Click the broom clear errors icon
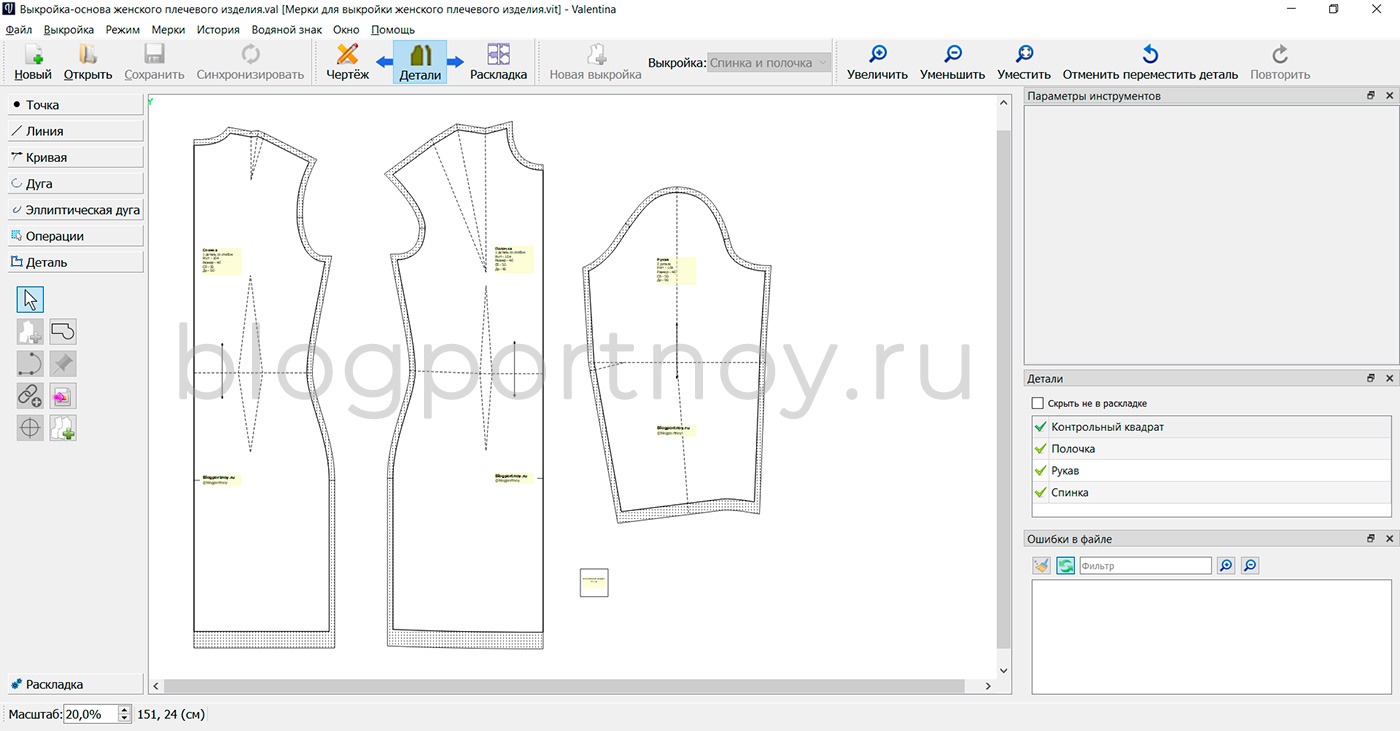Image resolution: width=1400 pixels, height=731 pixels. point(1042,566)
